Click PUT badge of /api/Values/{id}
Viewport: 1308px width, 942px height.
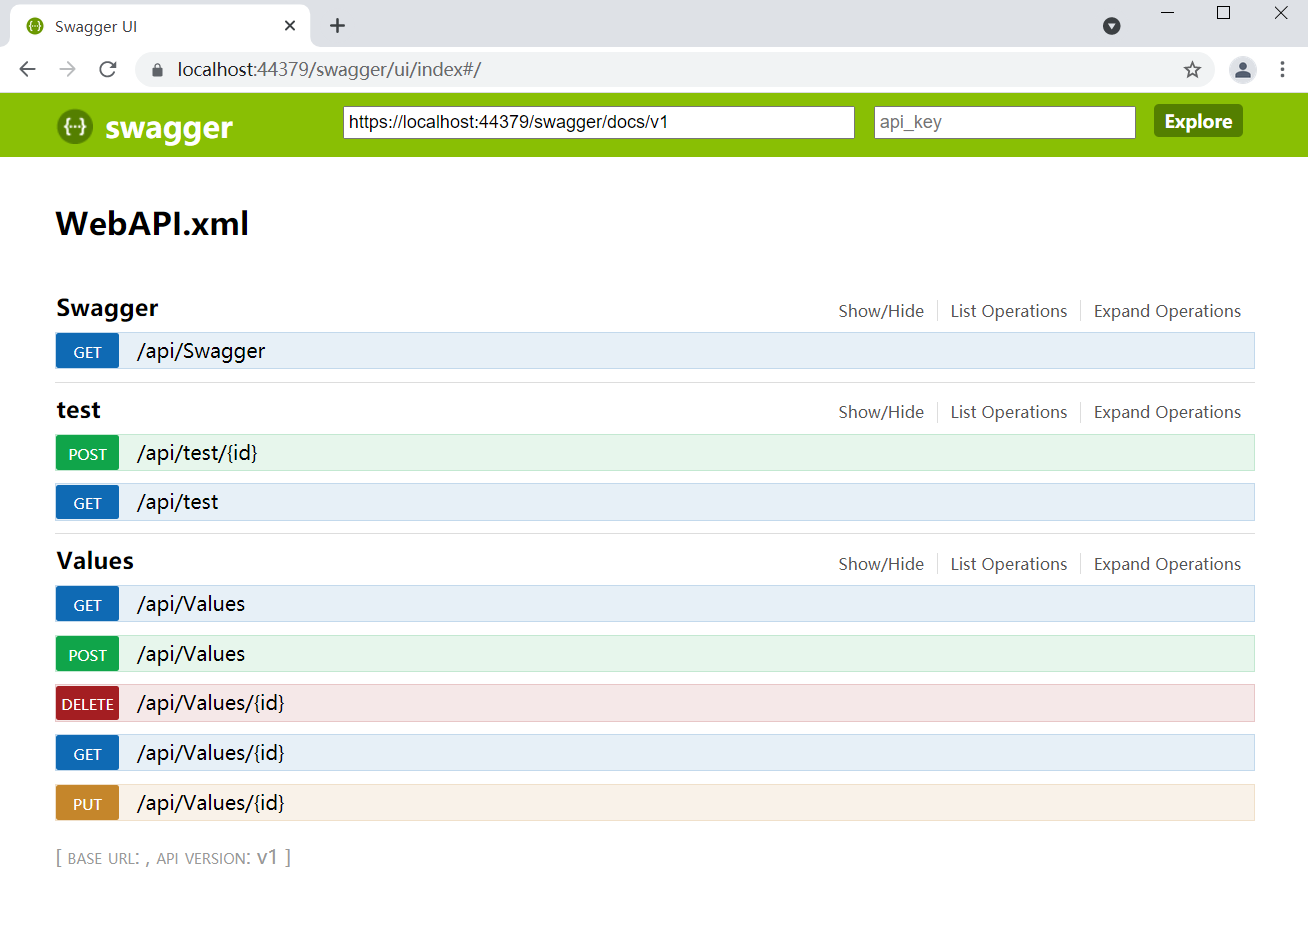point(88,804)
